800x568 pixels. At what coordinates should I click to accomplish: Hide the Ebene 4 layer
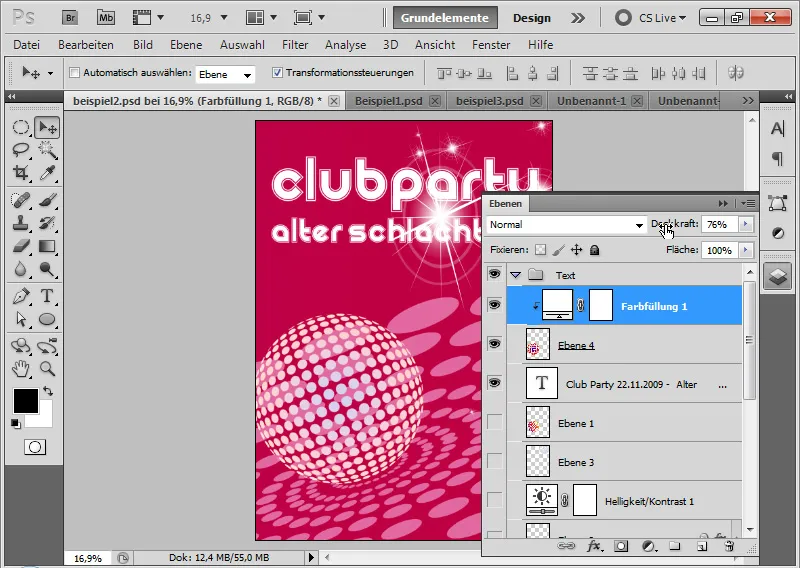click(x=494, y=343)
